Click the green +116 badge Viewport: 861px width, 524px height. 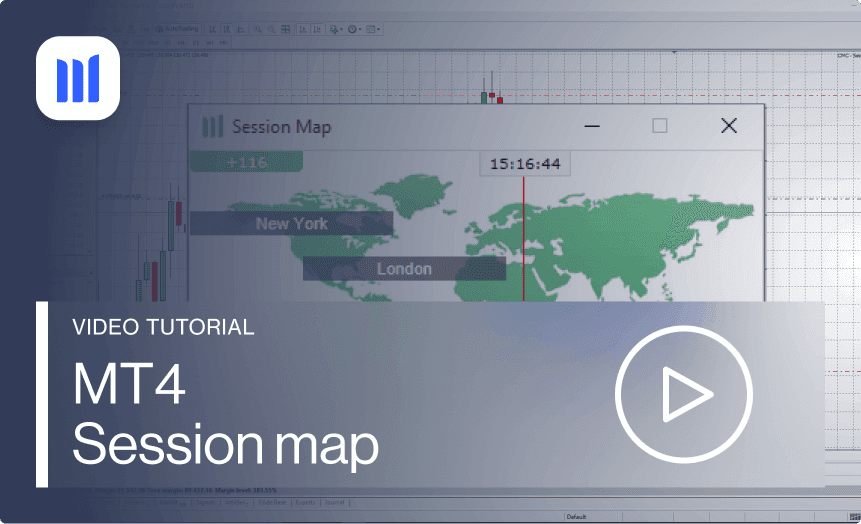click(246, 162)
